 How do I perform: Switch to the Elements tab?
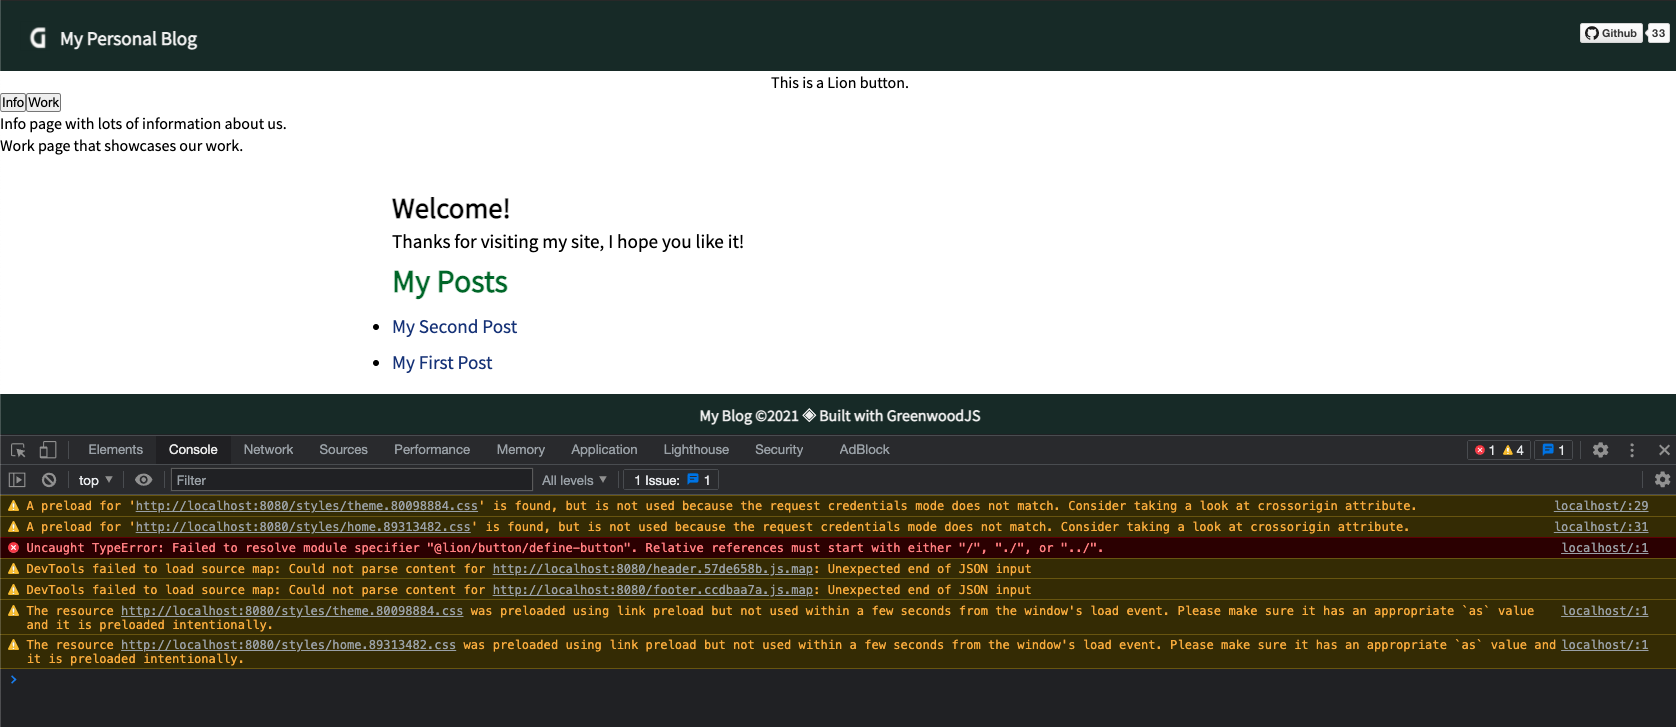coord(115,450)
